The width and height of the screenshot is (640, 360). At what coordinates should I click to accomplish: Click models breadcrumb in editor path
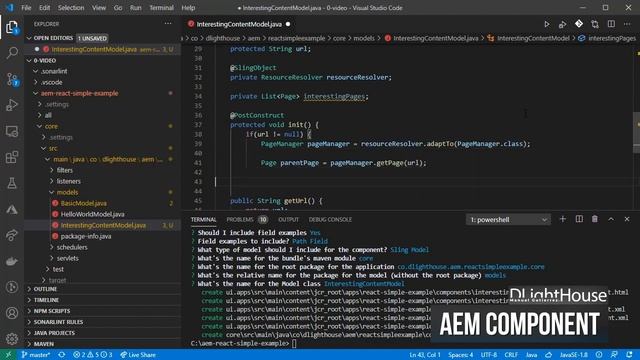(x=364, y=38)
